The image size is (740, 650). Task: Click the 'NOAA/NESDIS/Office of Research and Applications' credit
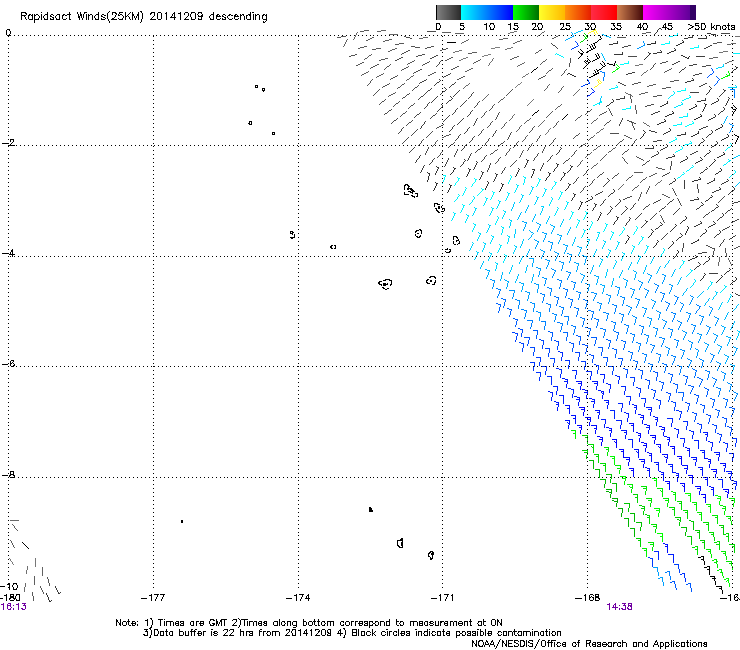click(589, 644)
